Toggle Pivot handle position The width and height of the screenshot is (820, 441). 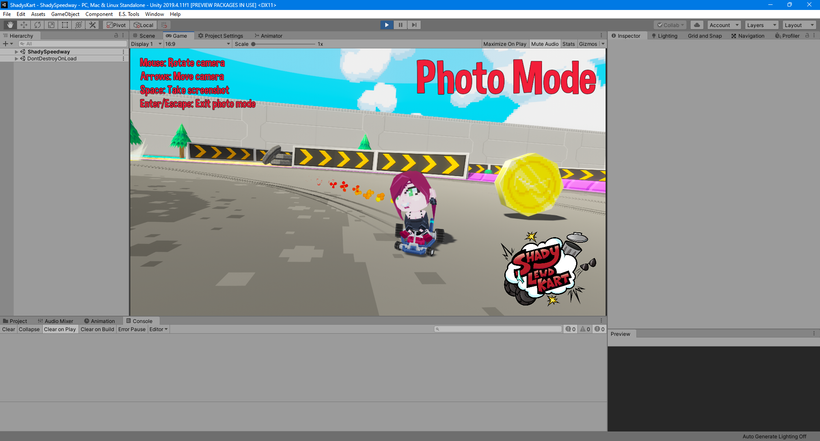(116, 25)
